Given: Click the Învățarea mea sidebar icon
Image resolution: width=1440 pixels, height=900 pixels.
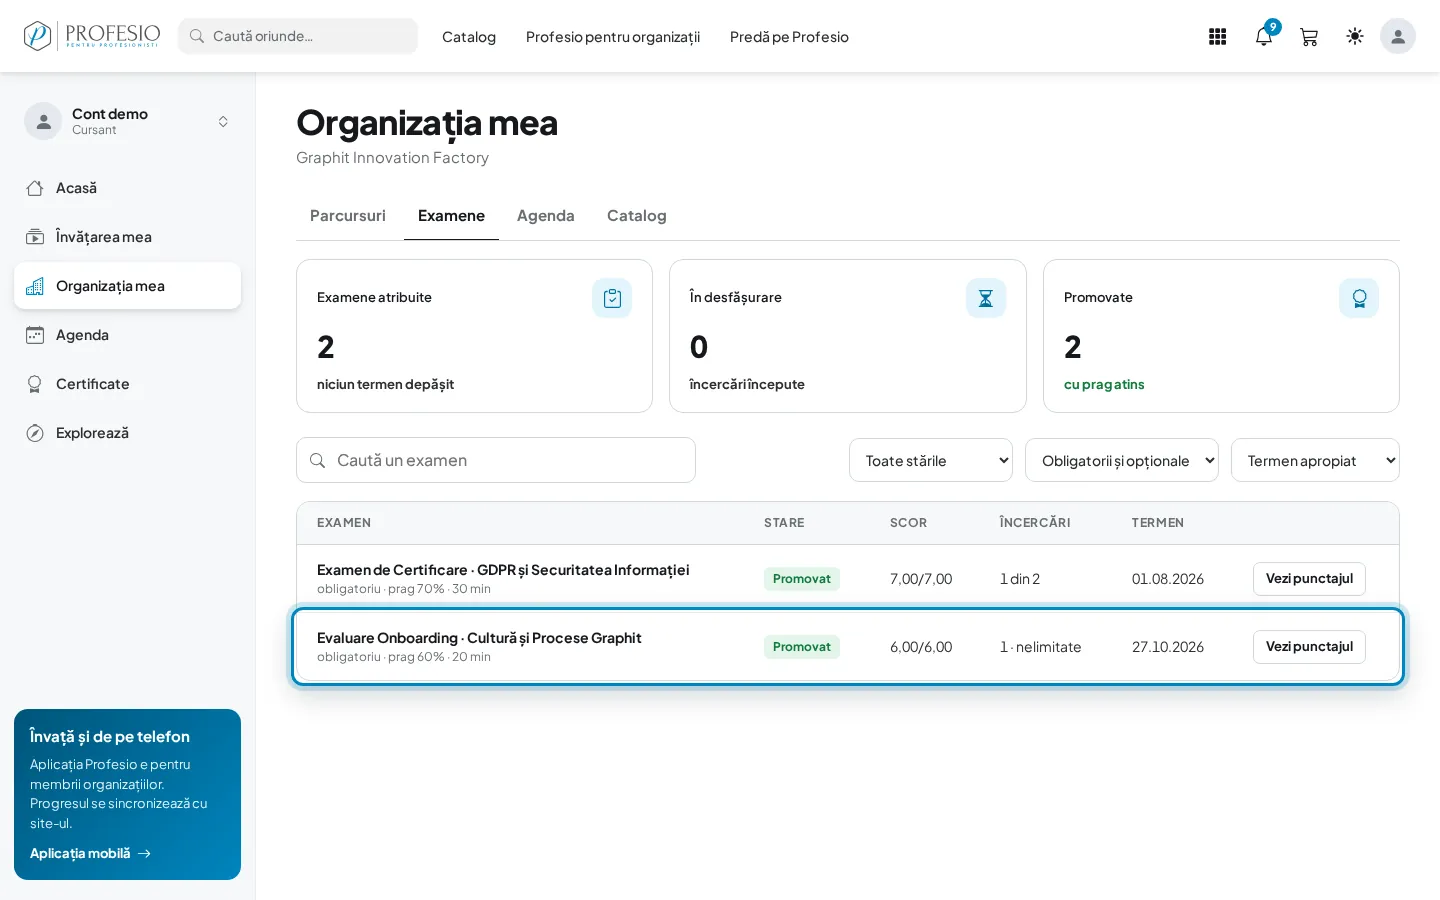Looking at the screenshot, I should (x=35, y=237).
